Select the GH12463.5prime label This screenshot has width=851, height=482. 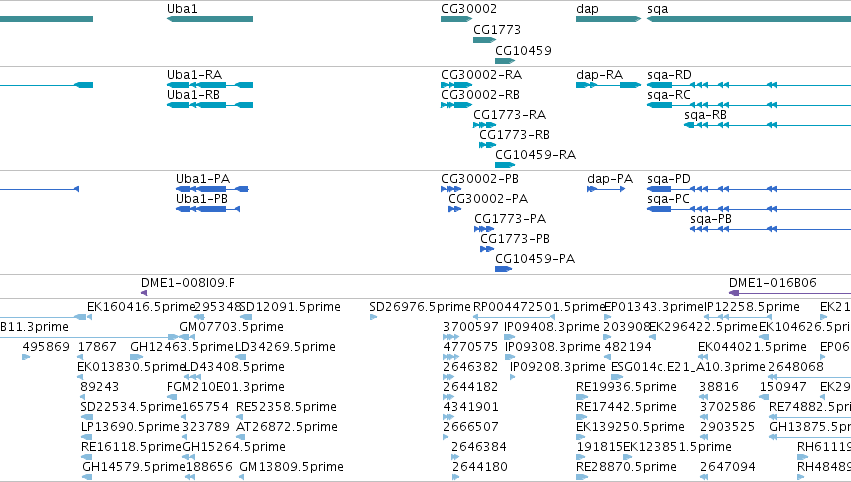(182, 347)
